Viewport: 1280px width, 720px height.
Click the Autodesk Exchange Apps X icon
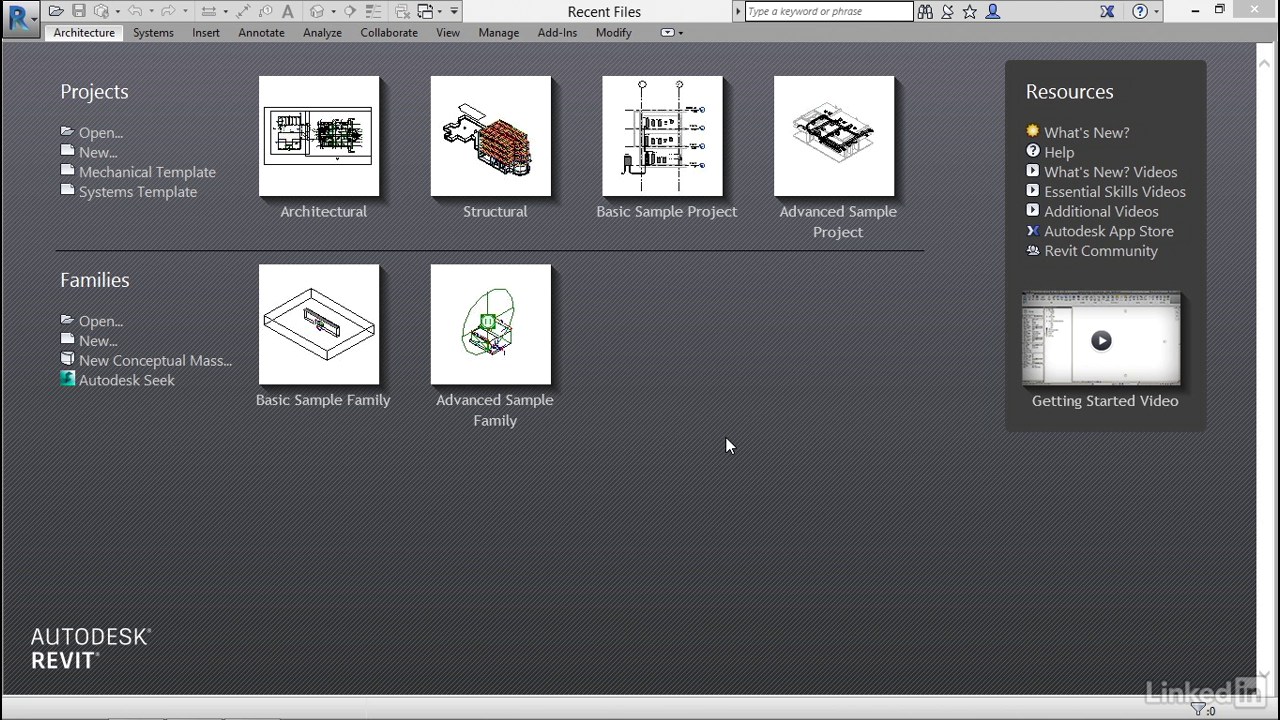[1107, 11]
